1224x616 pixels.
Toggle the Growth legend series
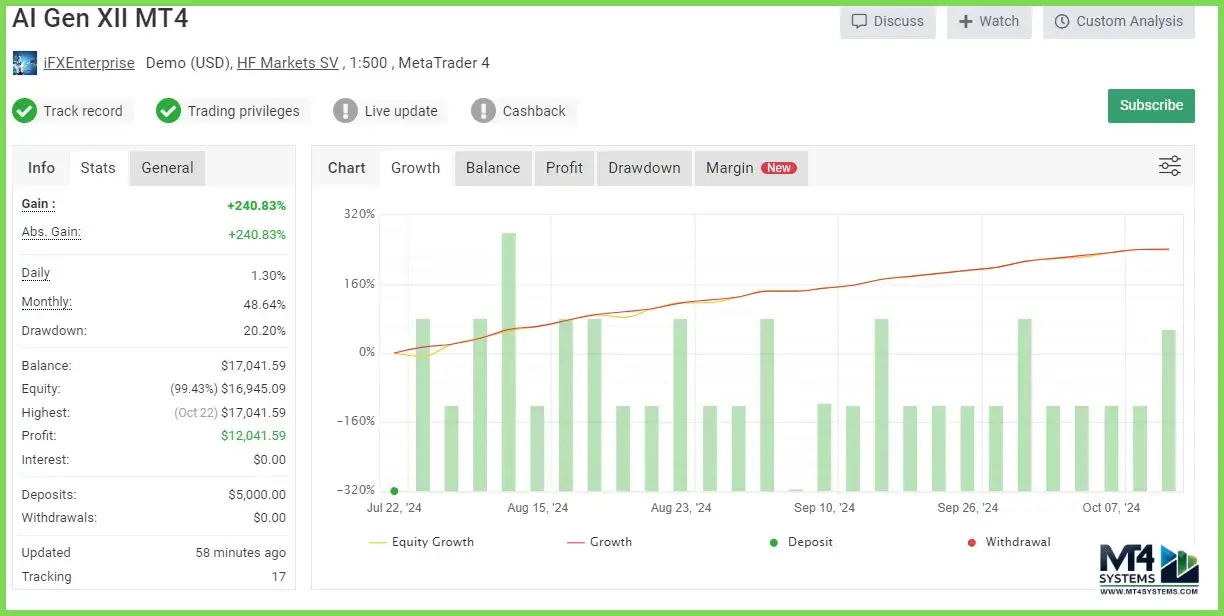[599, 542]
